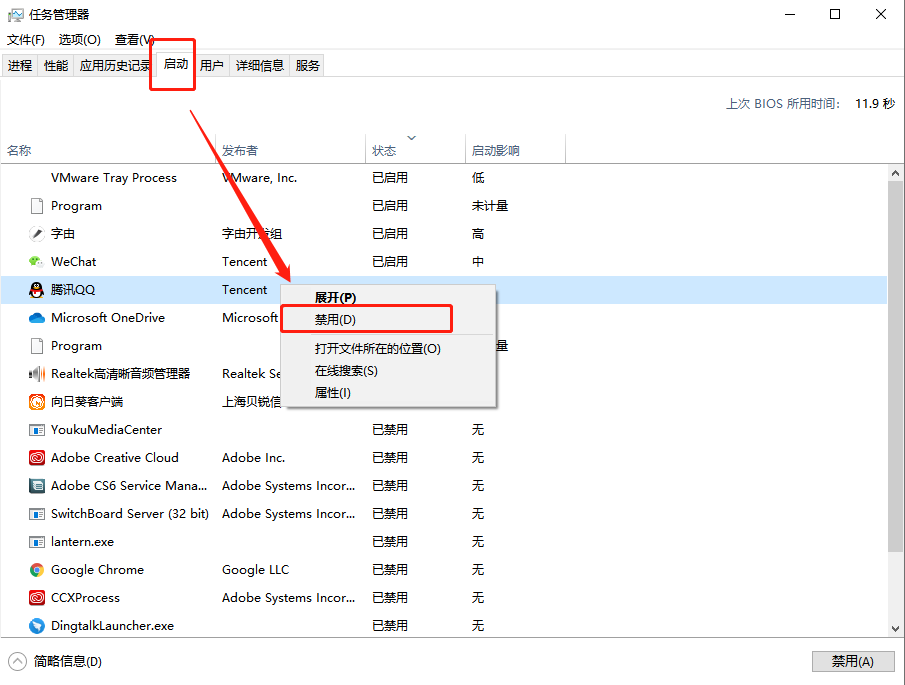Click the 腾讯QQ penguin icon
905x685 pixels.
36,290
